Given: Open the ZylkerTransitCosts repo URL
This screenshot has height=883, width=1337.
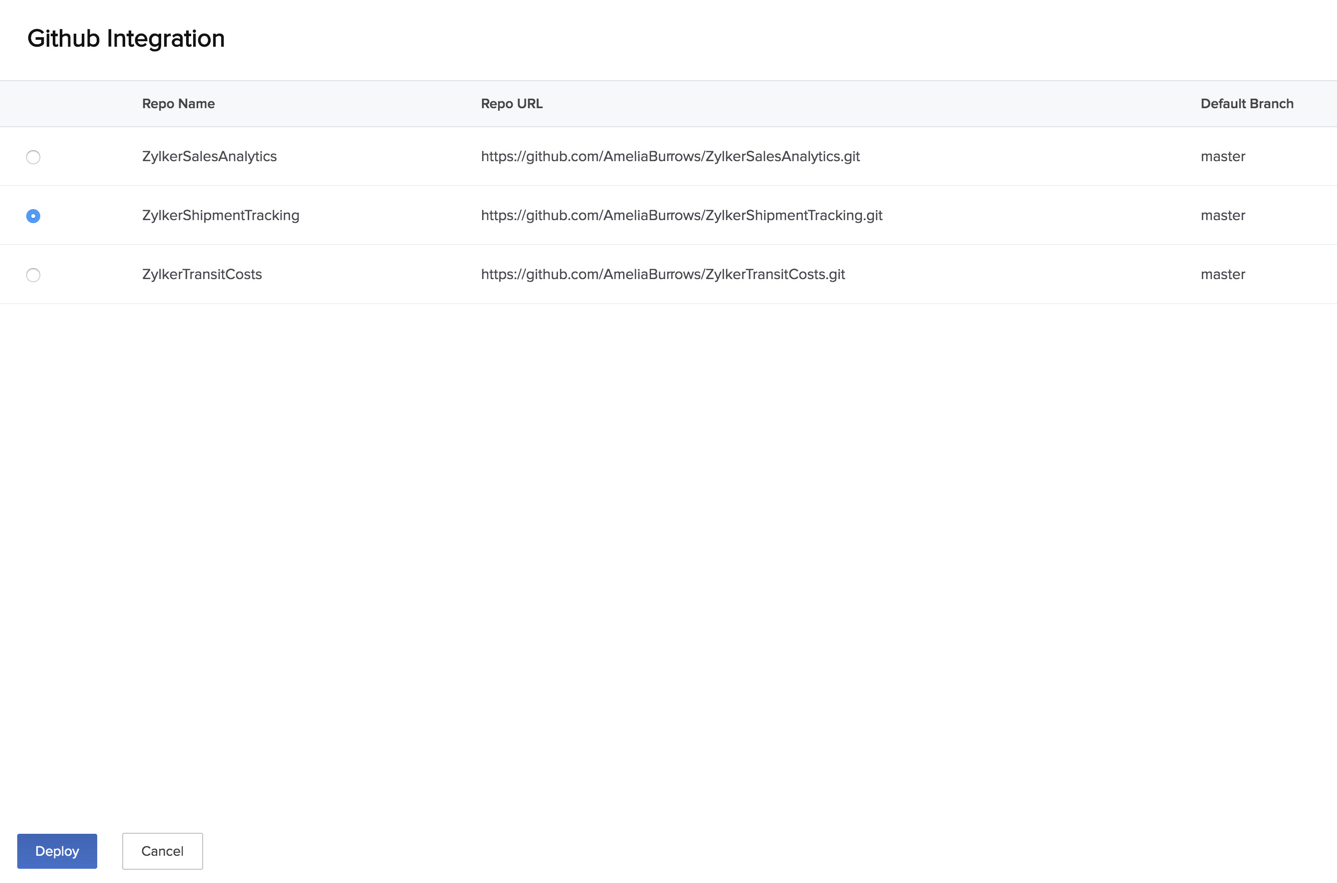Looking at the screenshot, I should tap(663, 274).
